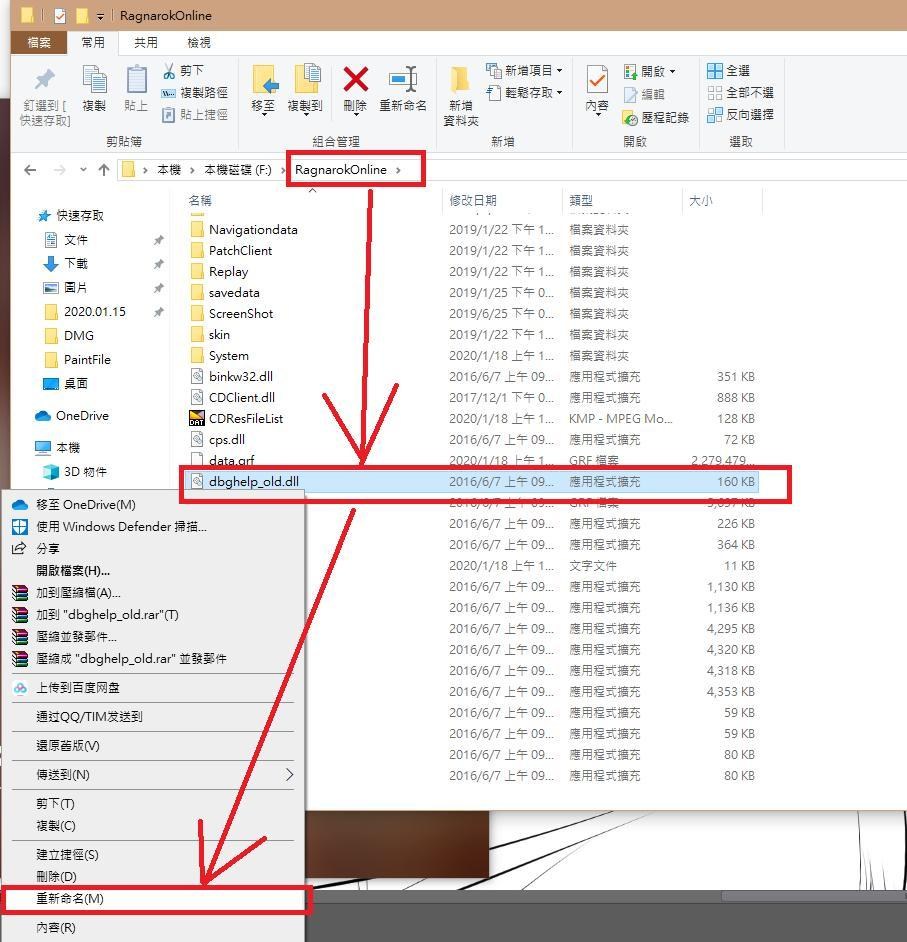
Task: Sort by the 大小 column header
Action: click(700, 201)
